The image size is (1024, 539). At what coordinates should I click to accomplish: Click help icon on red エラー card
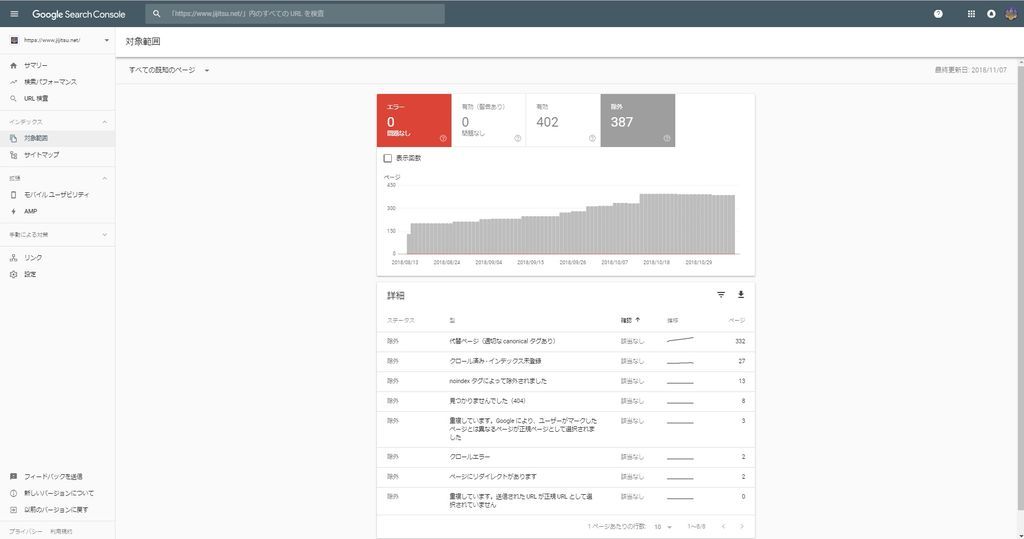tap(443, 138)
